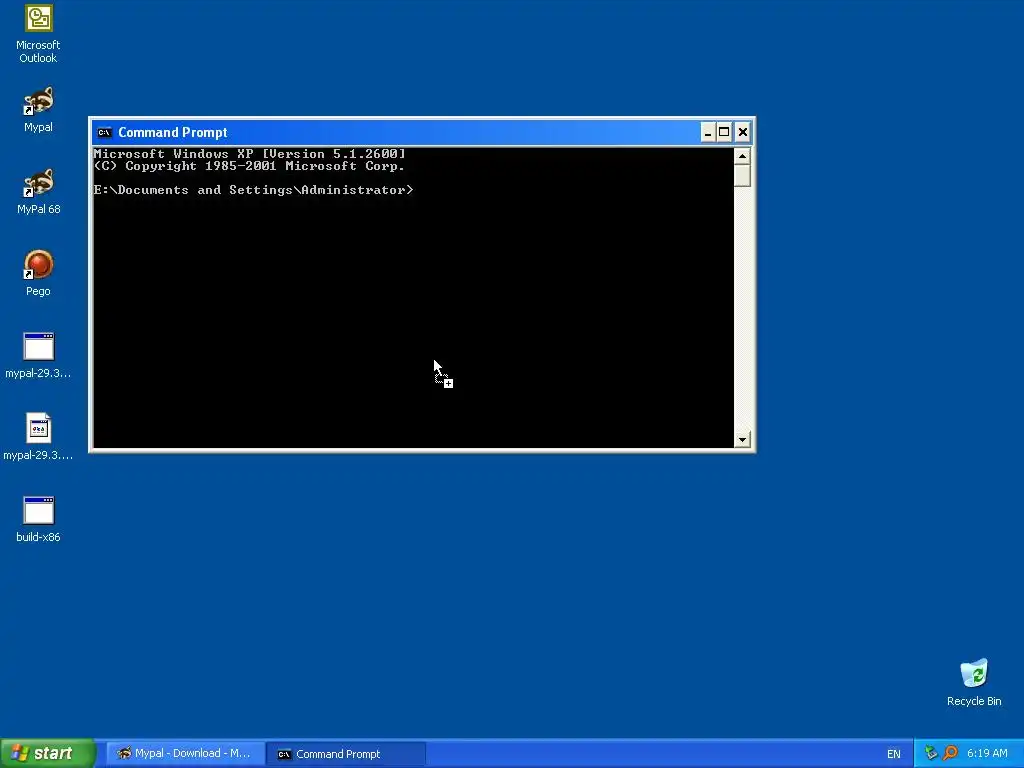Click the "E:\Documents and Settings\Administrator>" prompt line
The height and width of the screenshot is (768, 1024).
click(253, 190)
